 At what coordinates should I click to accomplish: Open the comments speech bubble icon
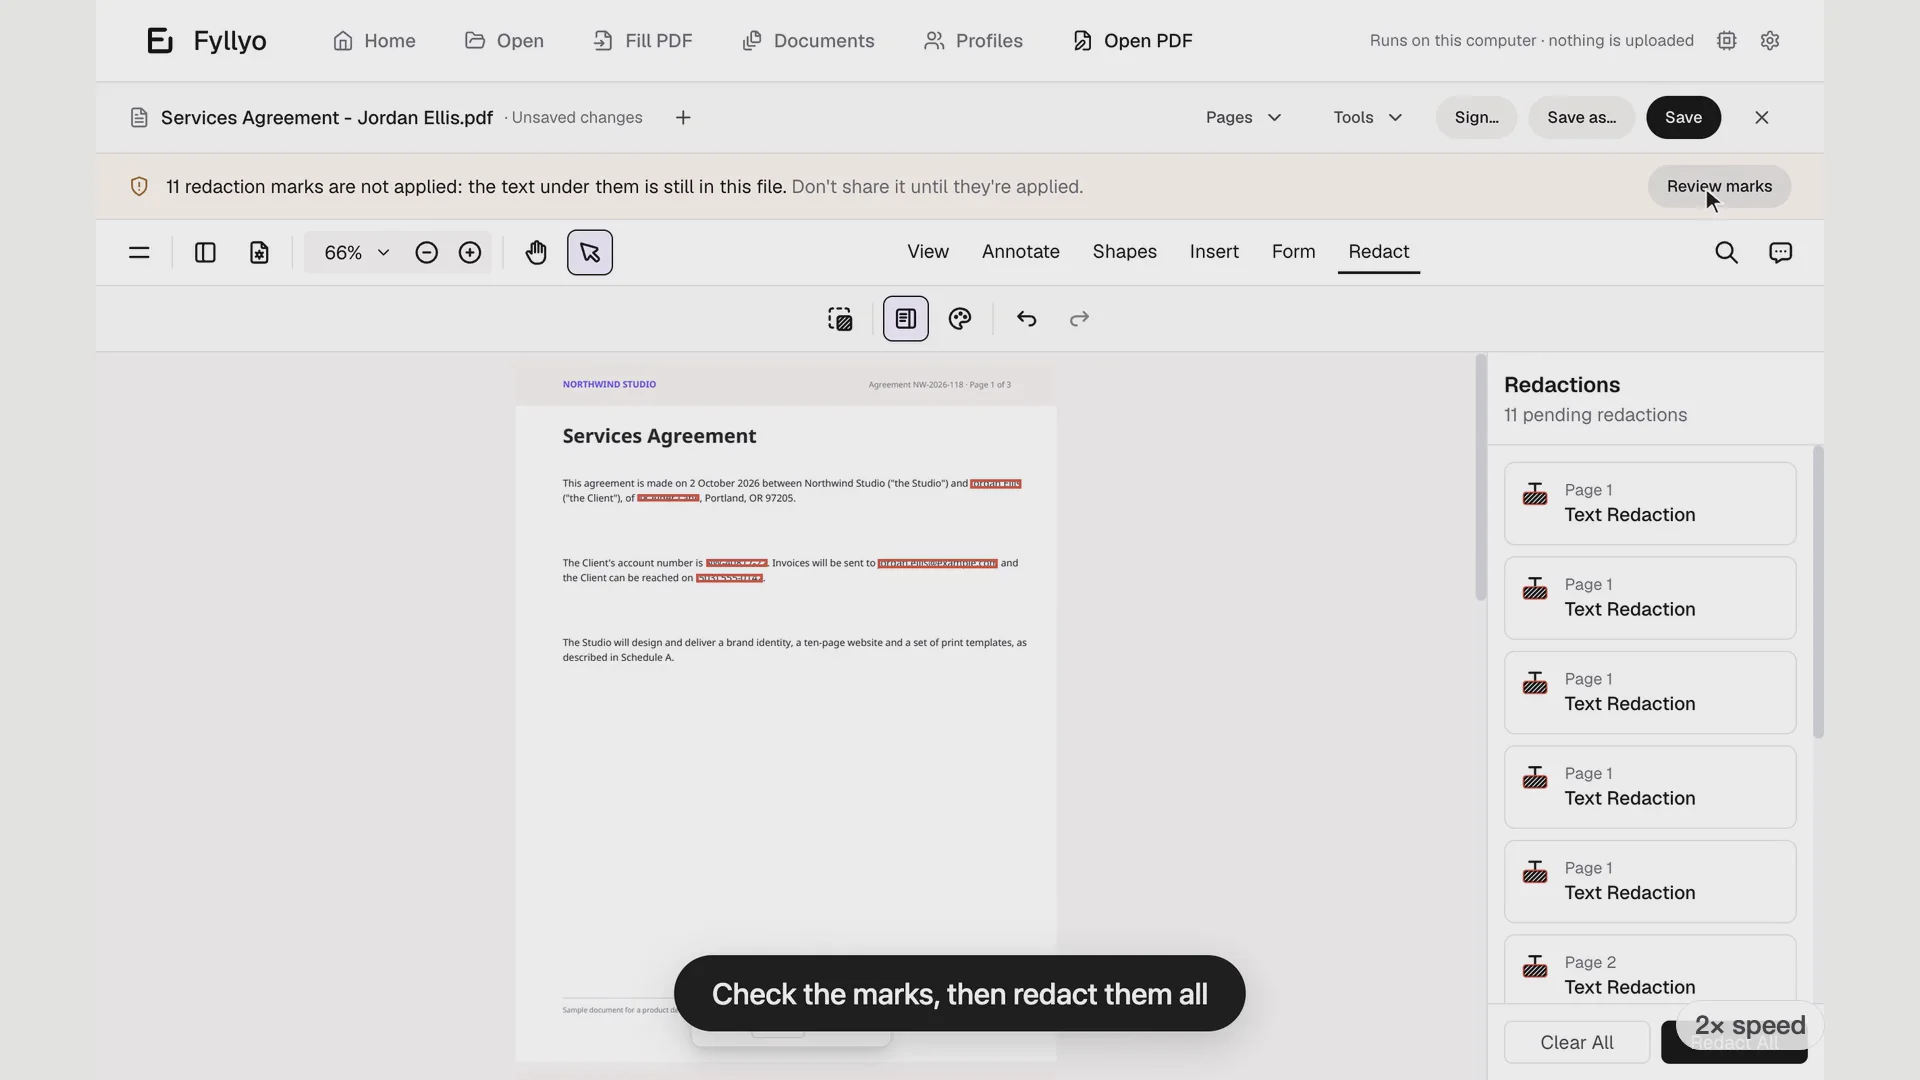(x=1781, y=253)
